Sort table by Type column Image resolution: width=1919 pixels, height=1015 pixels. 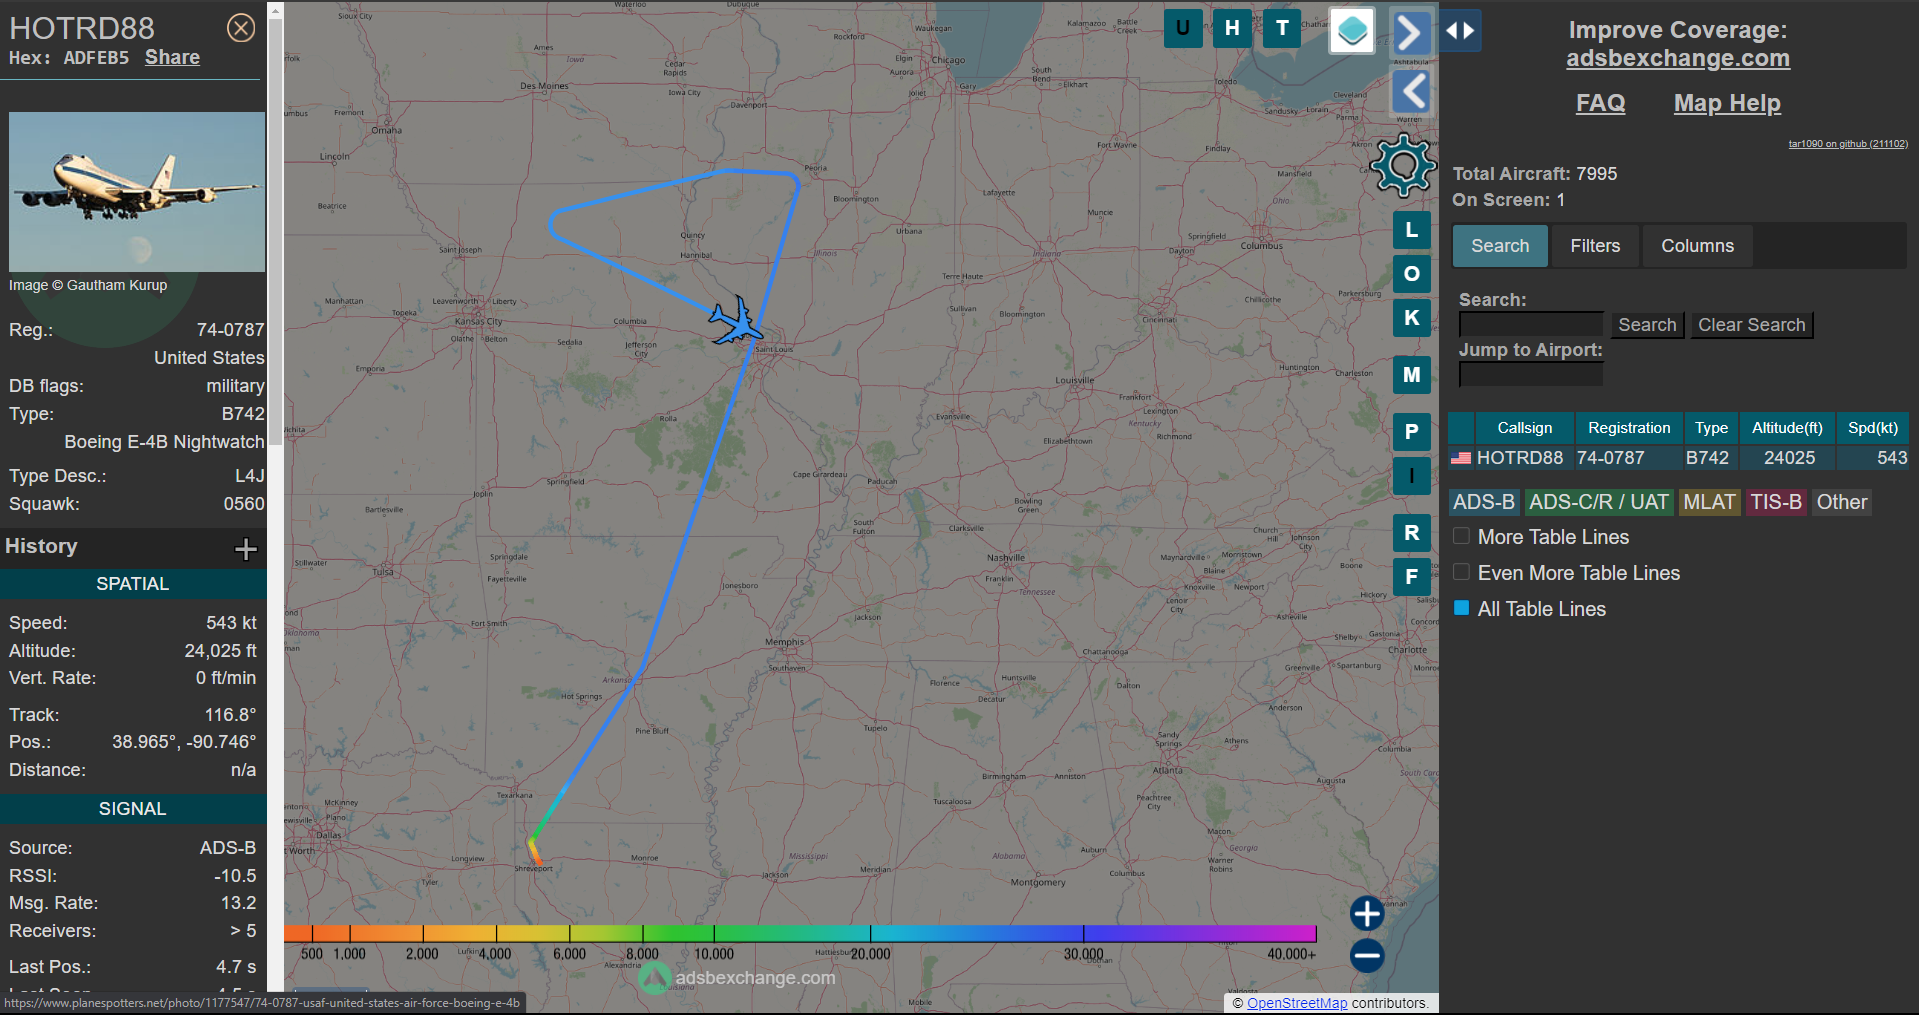click(x=1711, y=428)
